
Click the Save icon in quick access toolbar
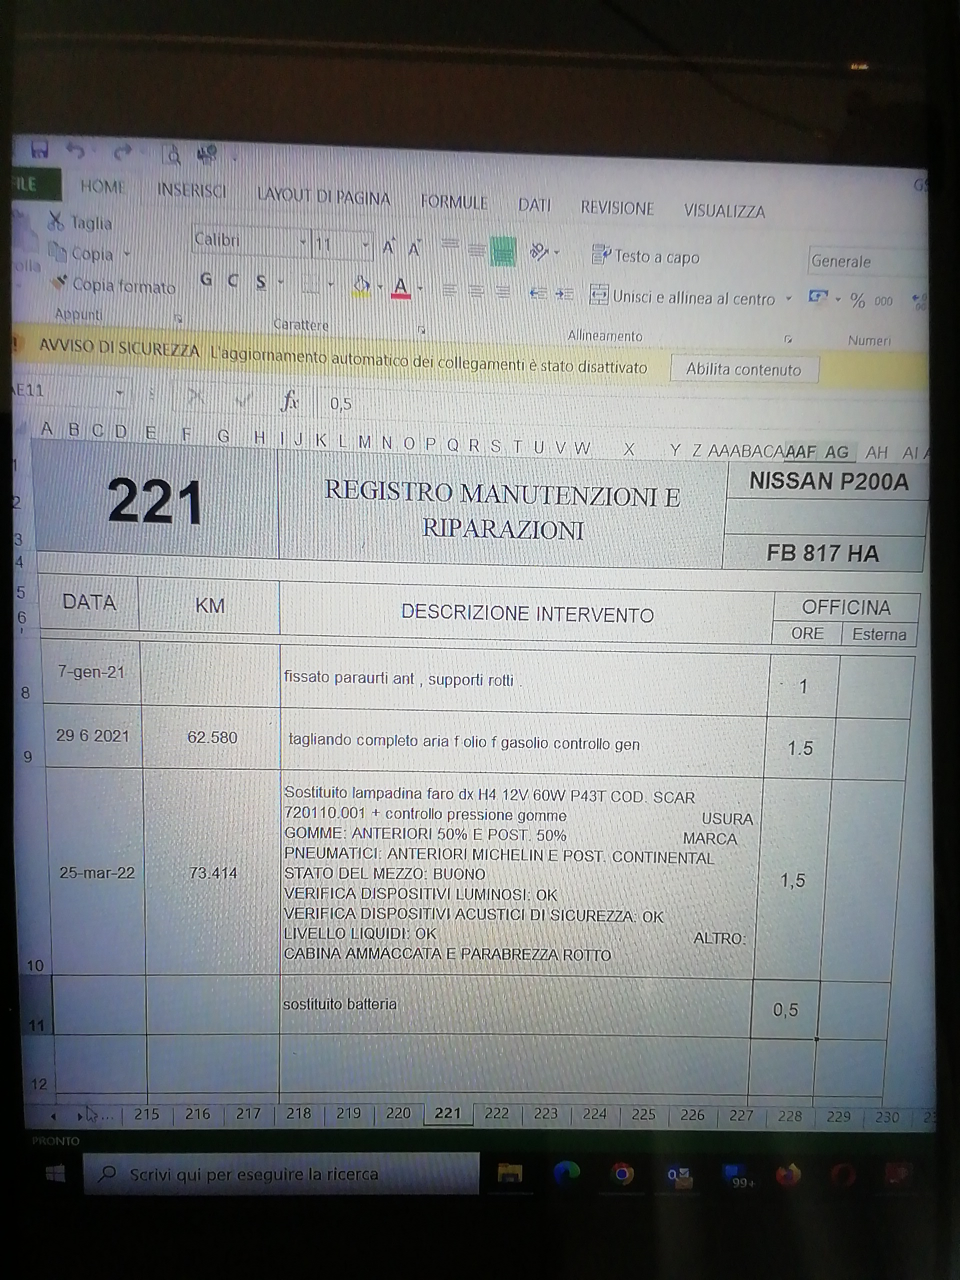[x=40, y=150]
